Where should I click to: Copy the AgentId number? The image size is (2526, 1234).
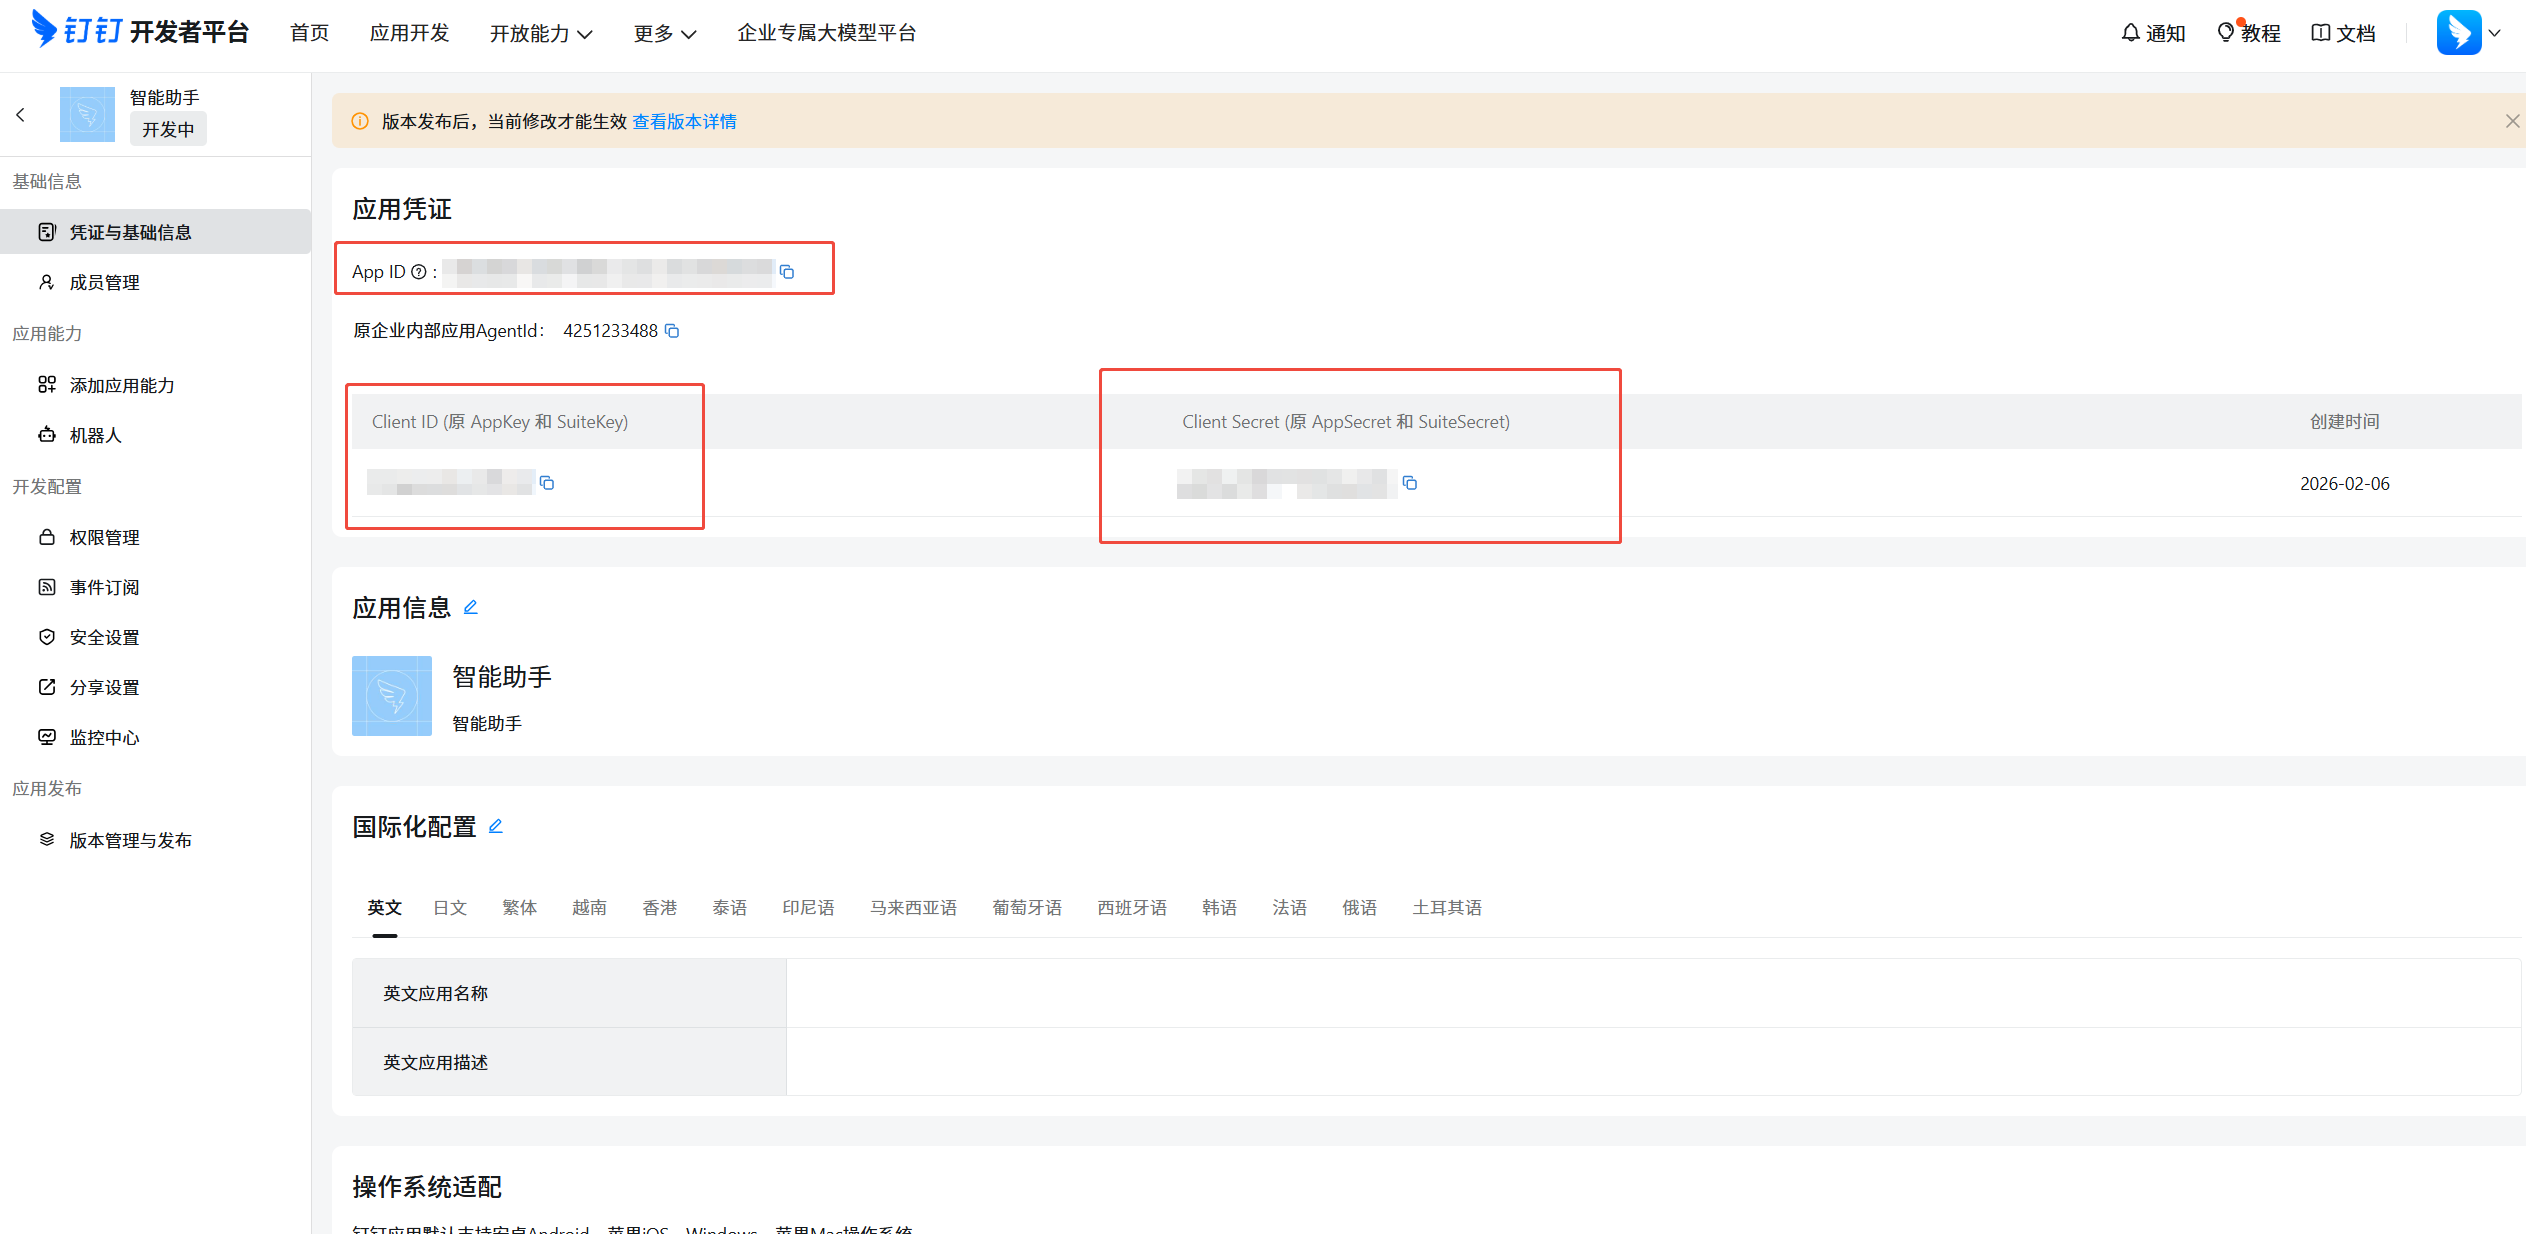coord(673,331)
